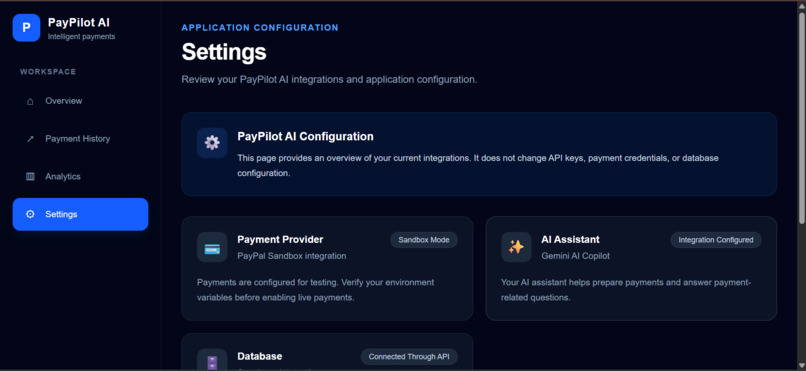Click the page vertical scrollbar
The width and height of the screenshot is (806, 371).
pyautogui.click(x=802, y=118)
